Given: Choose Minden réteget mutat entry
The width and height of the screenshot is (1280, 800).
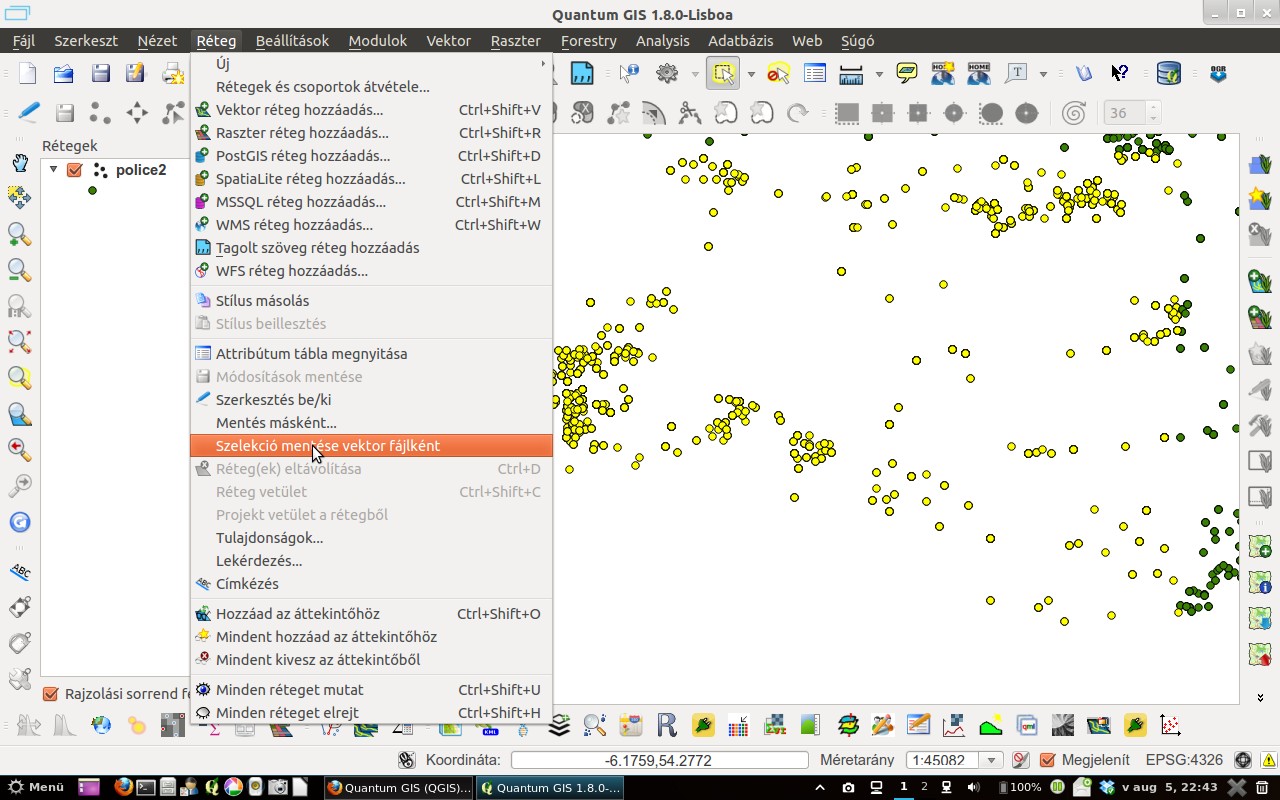Looking at the screenshot, I should pos(371,690).
